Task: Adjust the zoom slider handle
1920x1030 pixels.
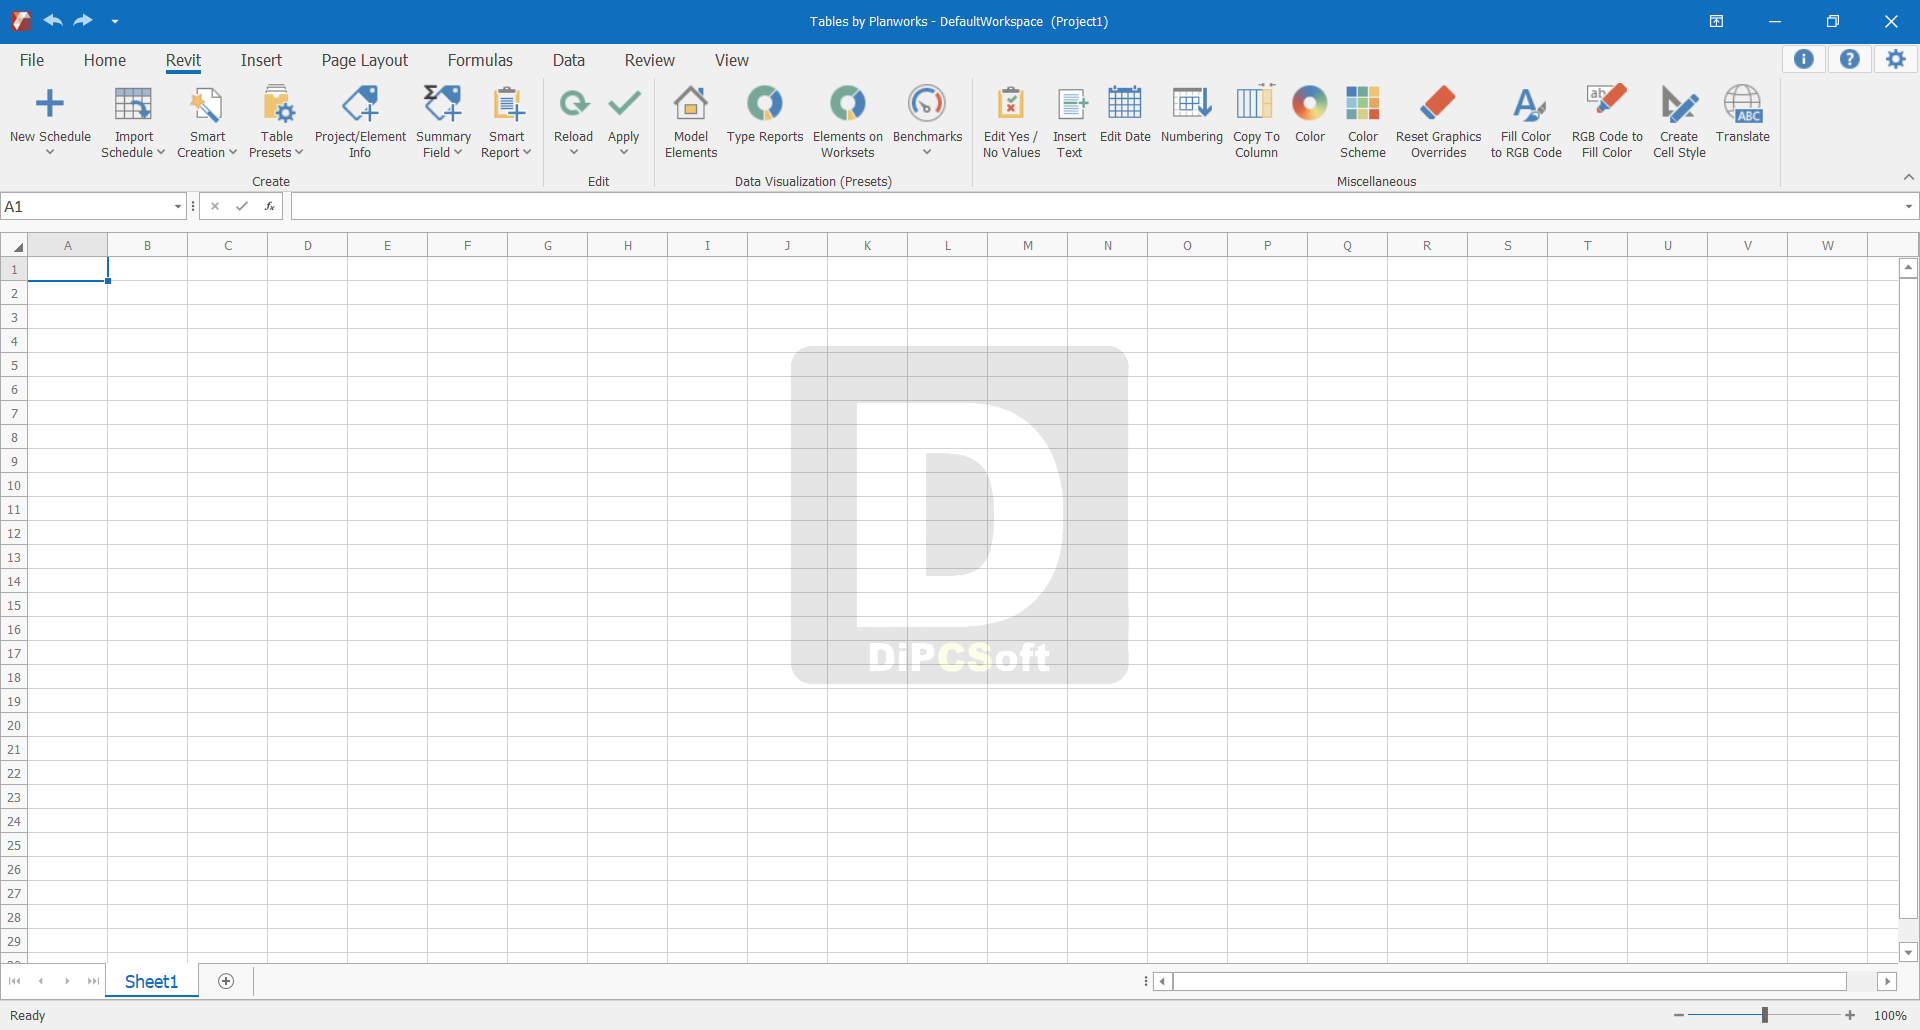Action: pyautogui.click(x=1765, y=1015)
